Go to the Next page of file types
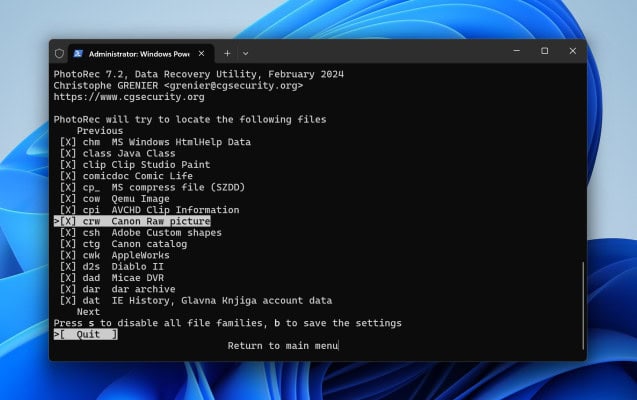This screenshot has height=400, width=637. click(x=88, y=312)
